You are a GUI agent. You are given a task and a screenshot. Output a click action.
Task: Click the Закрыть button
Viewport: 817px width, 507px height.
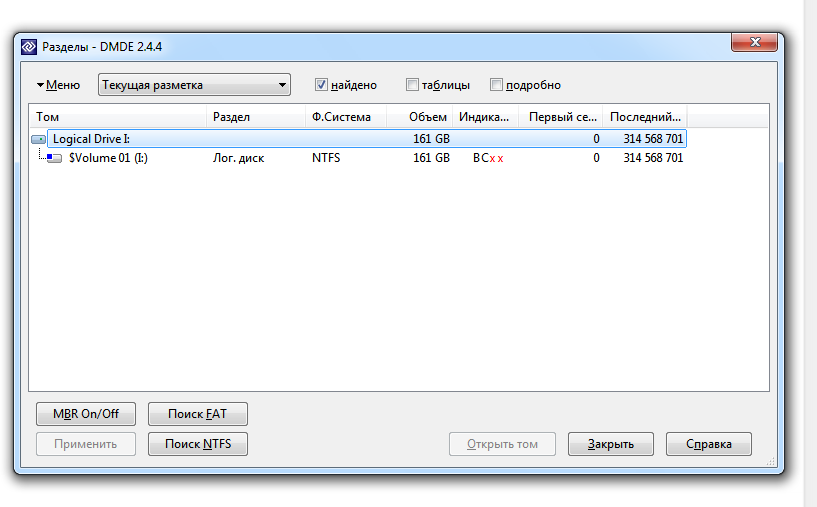(611, 444)
